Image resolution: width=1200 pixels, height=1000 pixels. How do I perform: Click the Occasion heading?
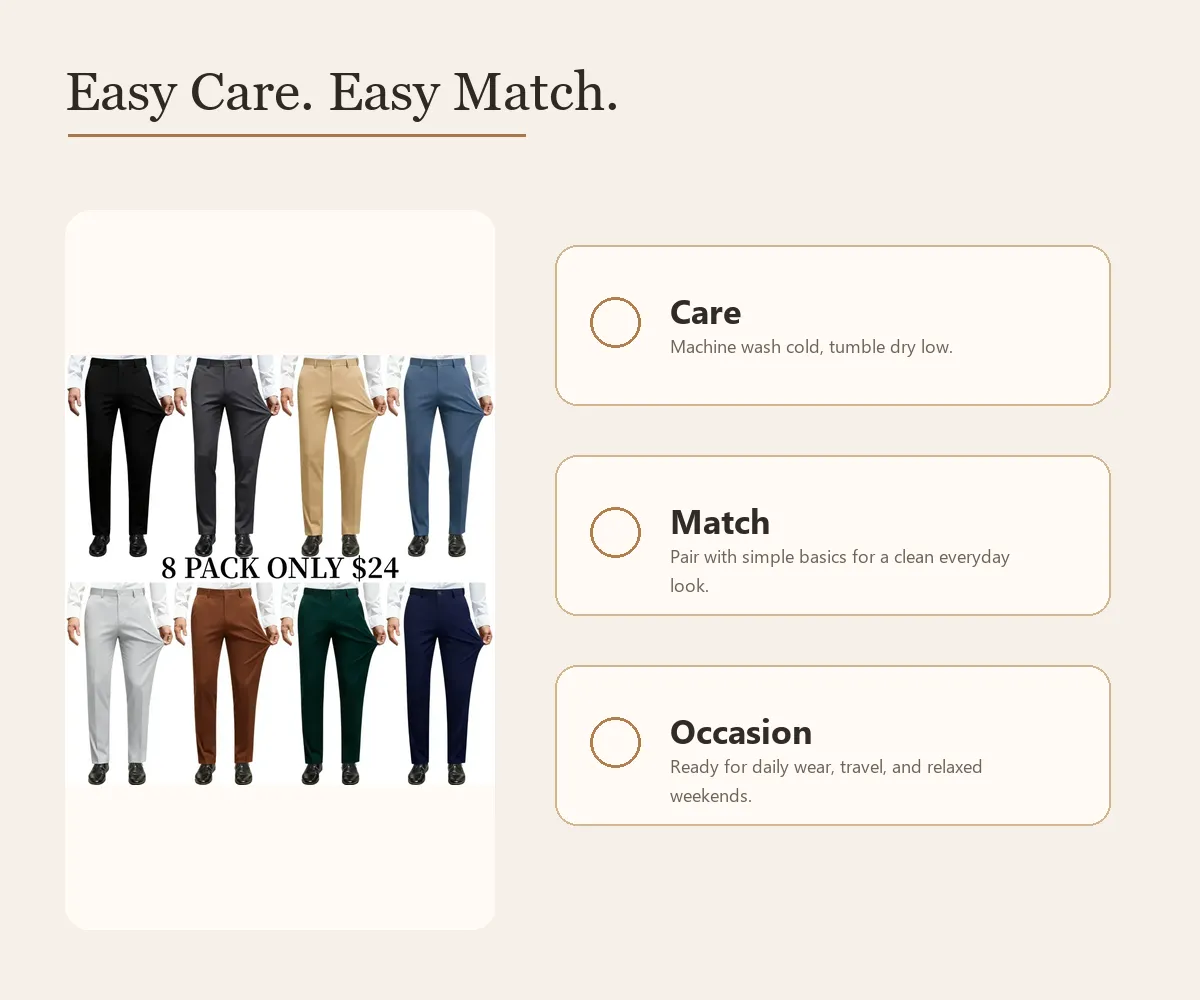[x=741, y=732]
